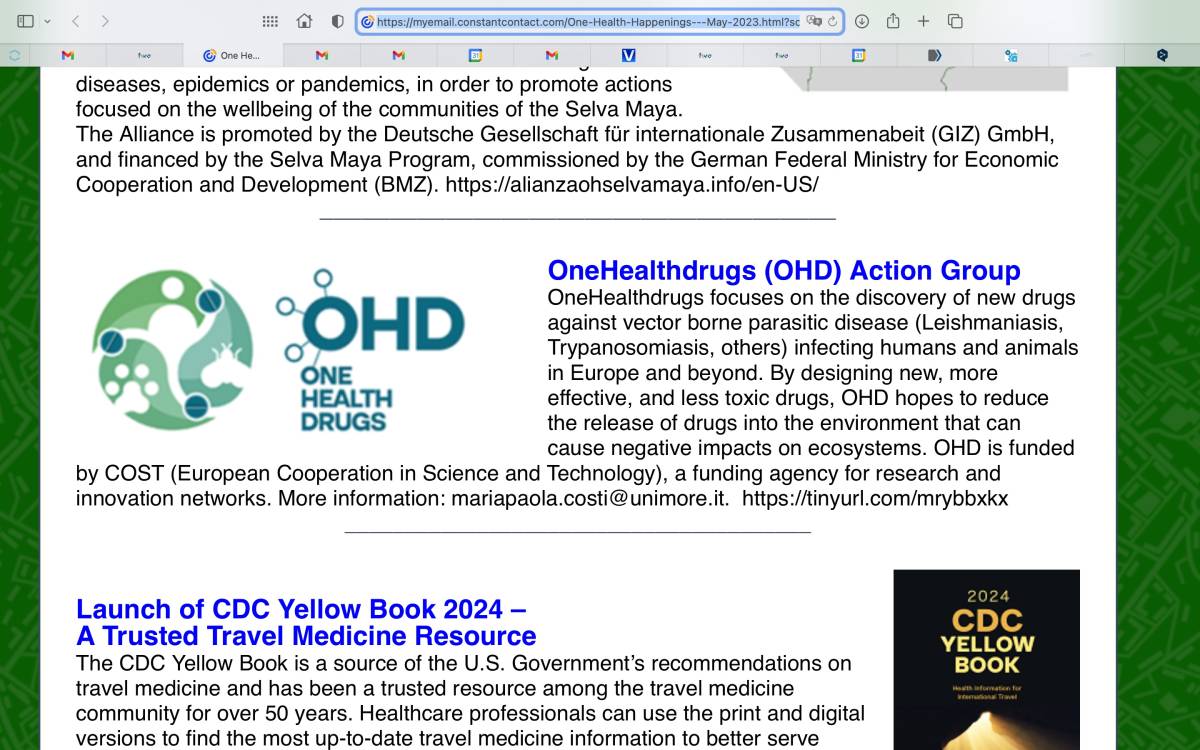Switch to the first Gmail tab
The image size is (1200, 750).
click(68, 56)
